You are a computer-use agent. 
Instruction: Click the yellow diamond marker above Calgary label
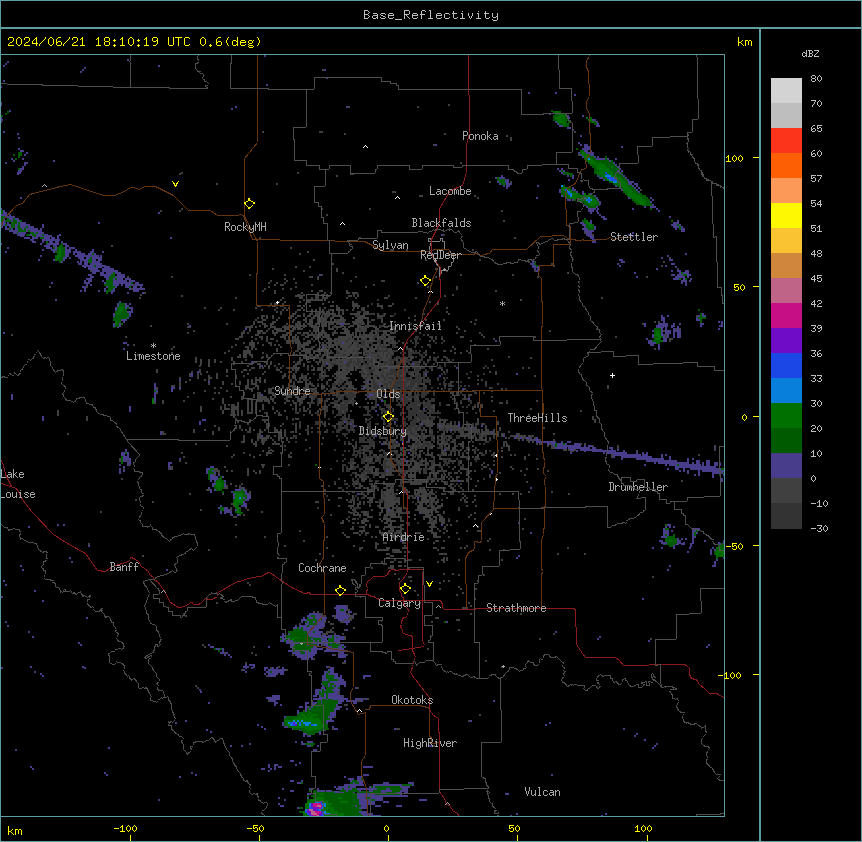click(405, 589)
